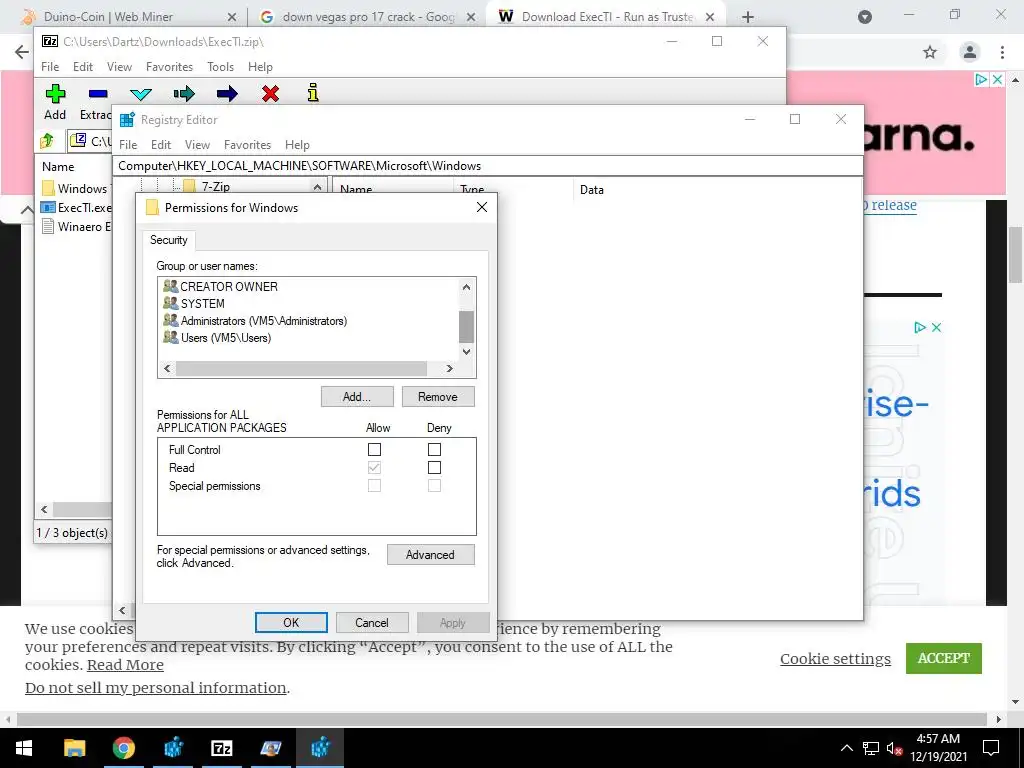Cancel the Permissions dialog
The image size is (1024, 768).
click(x=372, y=622)
